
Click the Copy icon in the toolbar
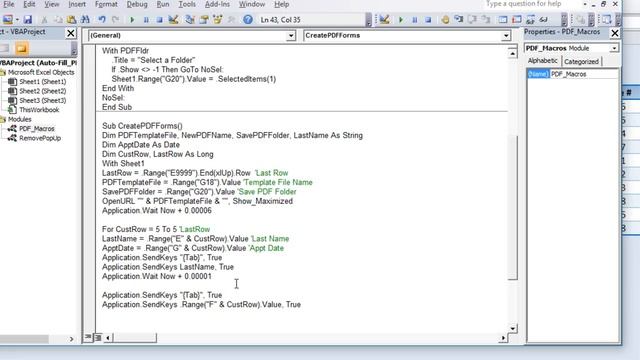[58, 19]
